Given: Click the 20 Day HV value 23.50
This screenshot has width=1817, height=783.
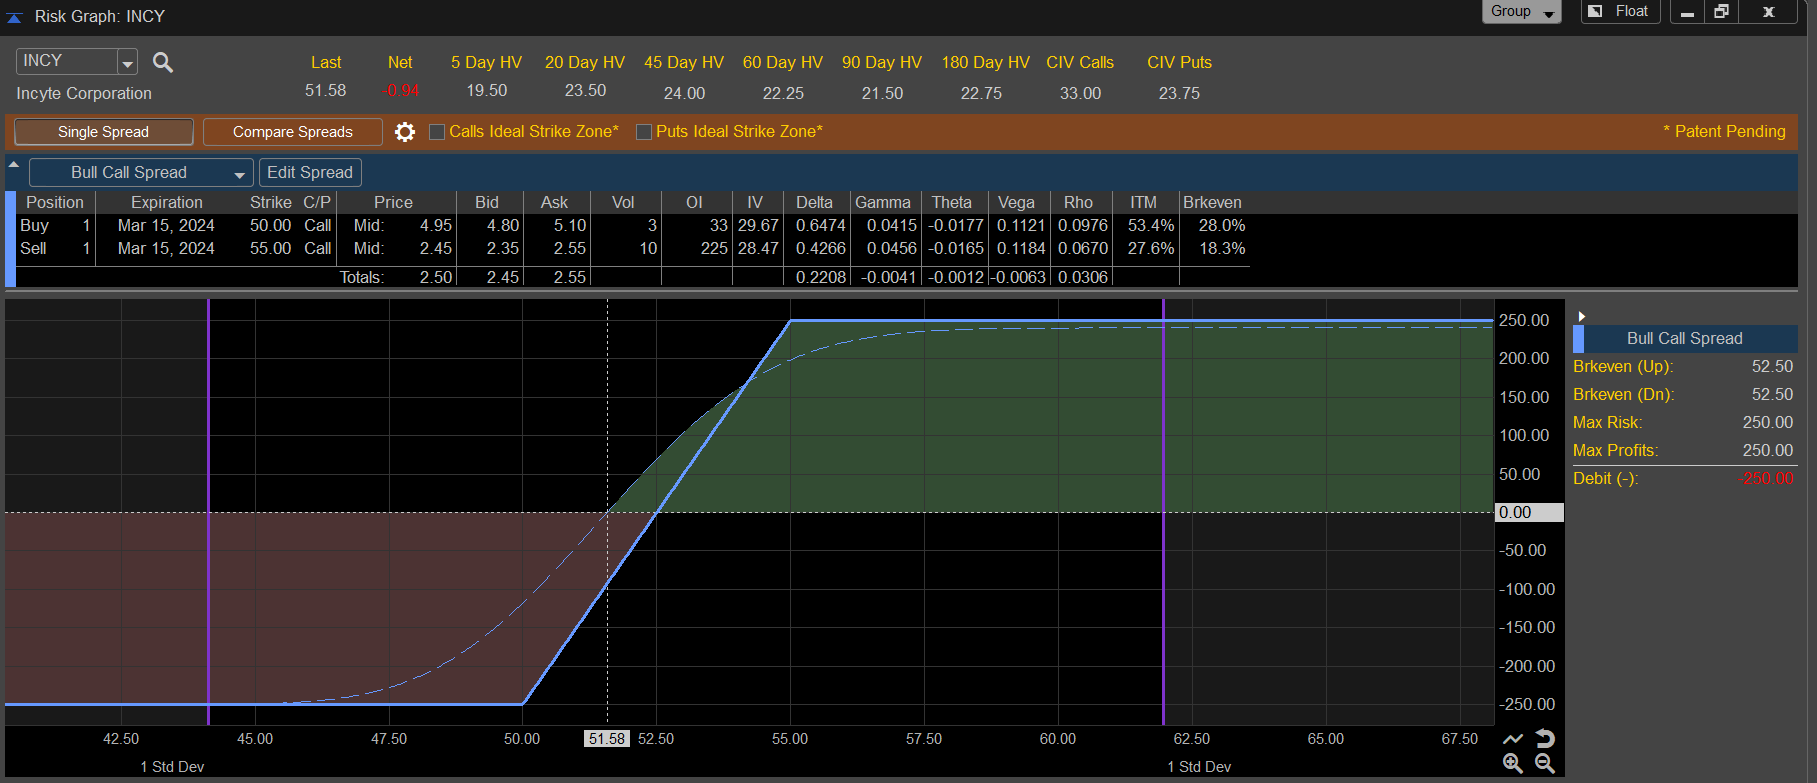Looking at the screenshot, I should (x=585, y=90).
